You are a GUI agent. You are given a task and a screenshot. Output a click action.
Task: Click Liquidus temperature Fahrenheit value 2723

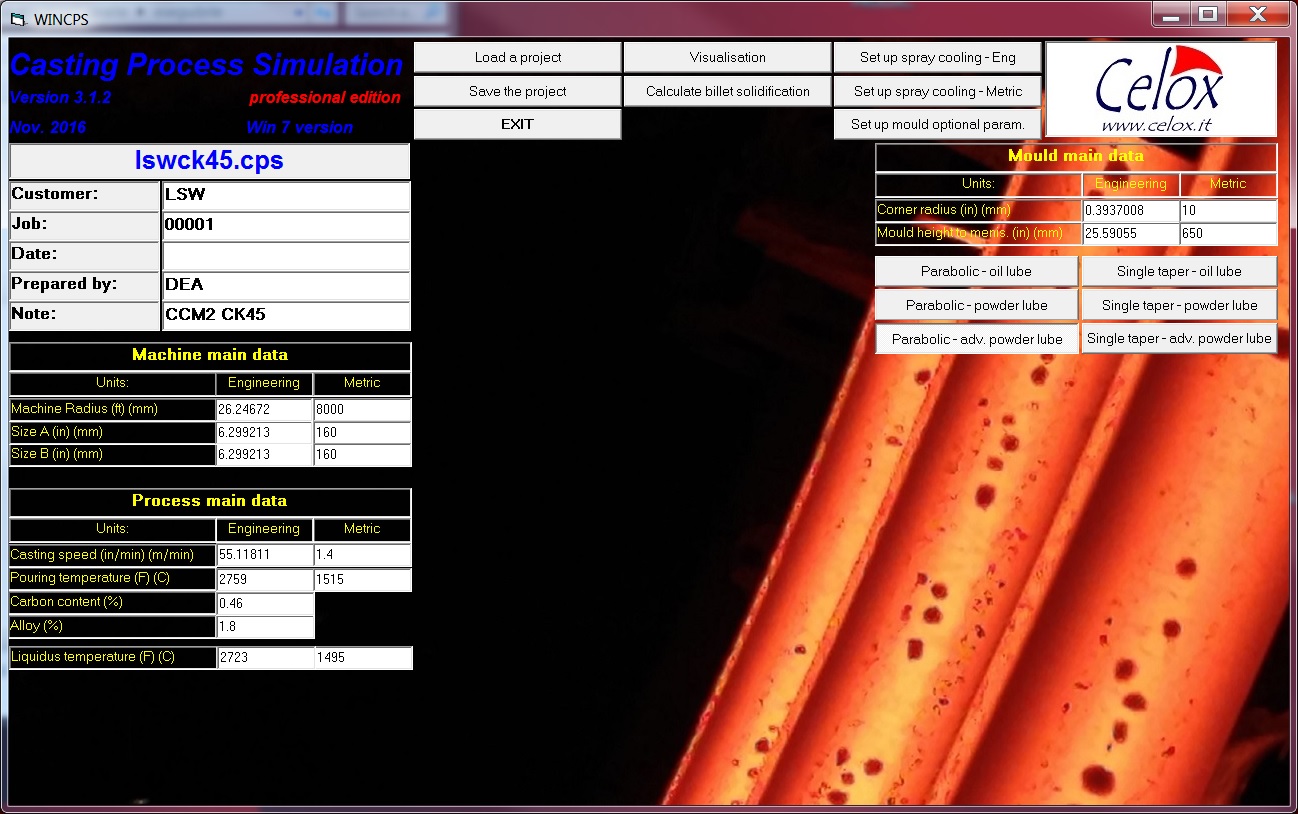click(264, 658)
